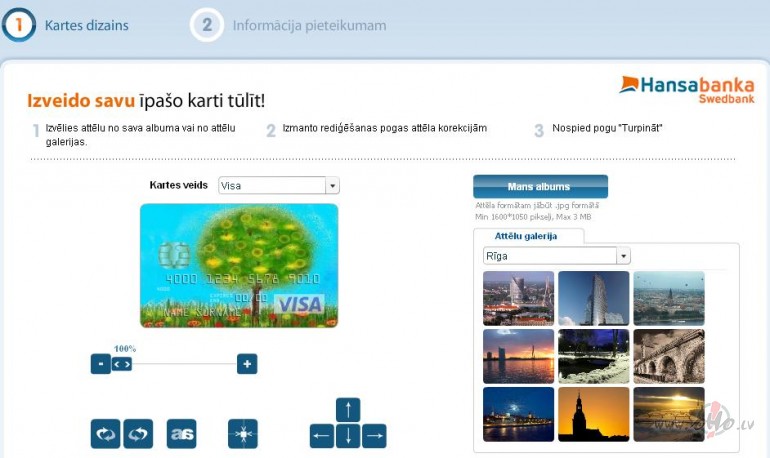
Task: Click the zoom slider track
Action: click(184, 364)
